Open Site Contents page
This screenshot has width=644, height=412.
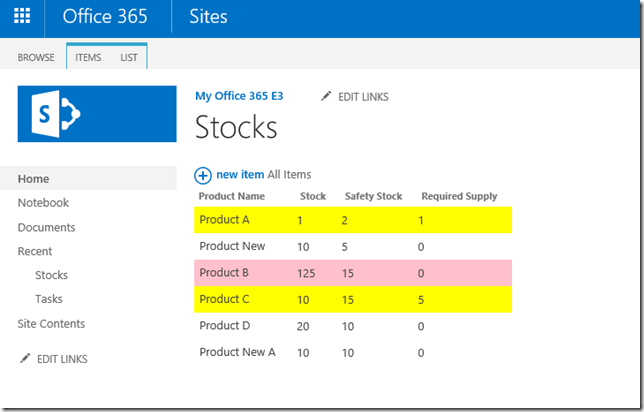51,324
